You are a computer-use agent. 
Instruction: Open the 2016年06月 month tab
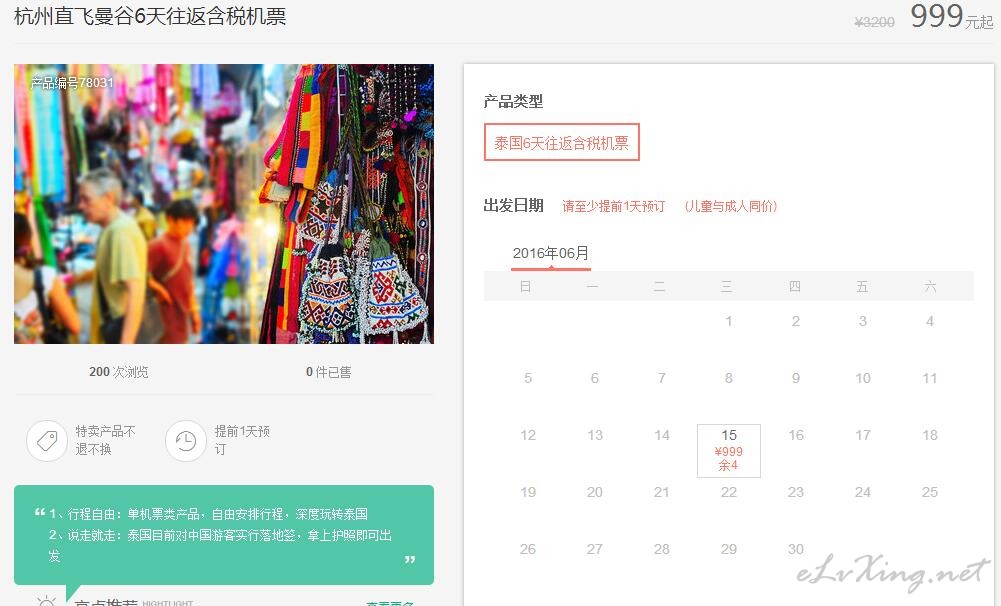click(550, 254)
